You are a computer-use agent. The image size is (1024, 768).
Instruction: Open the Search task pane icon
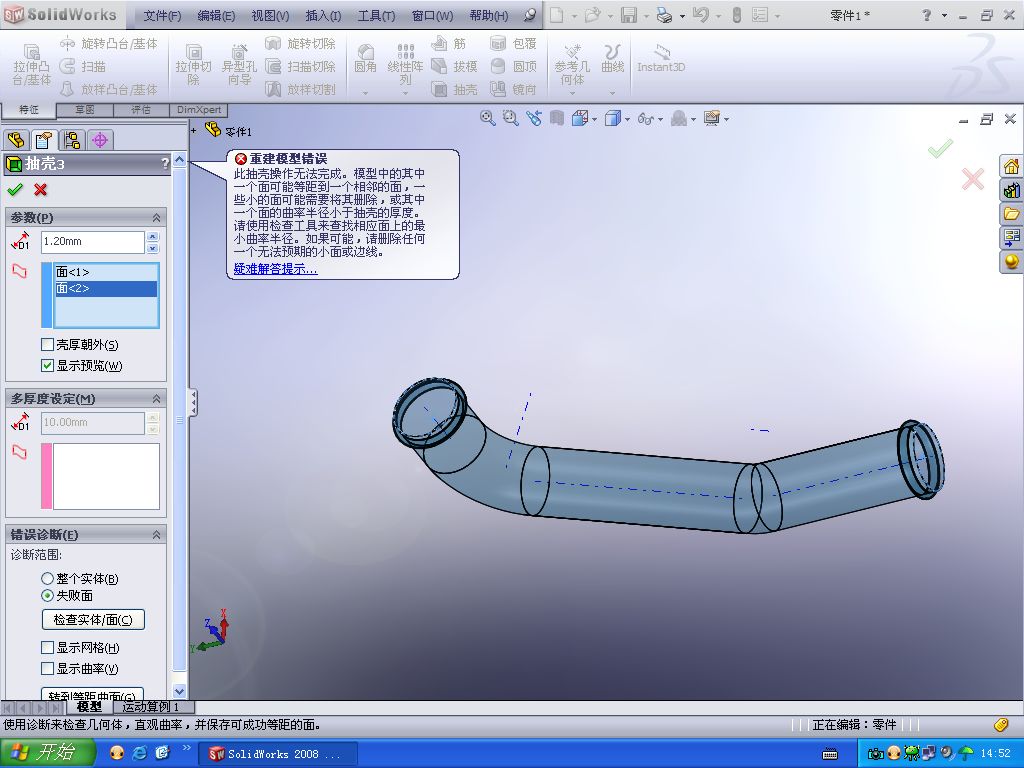click(x=1011, y=237)
